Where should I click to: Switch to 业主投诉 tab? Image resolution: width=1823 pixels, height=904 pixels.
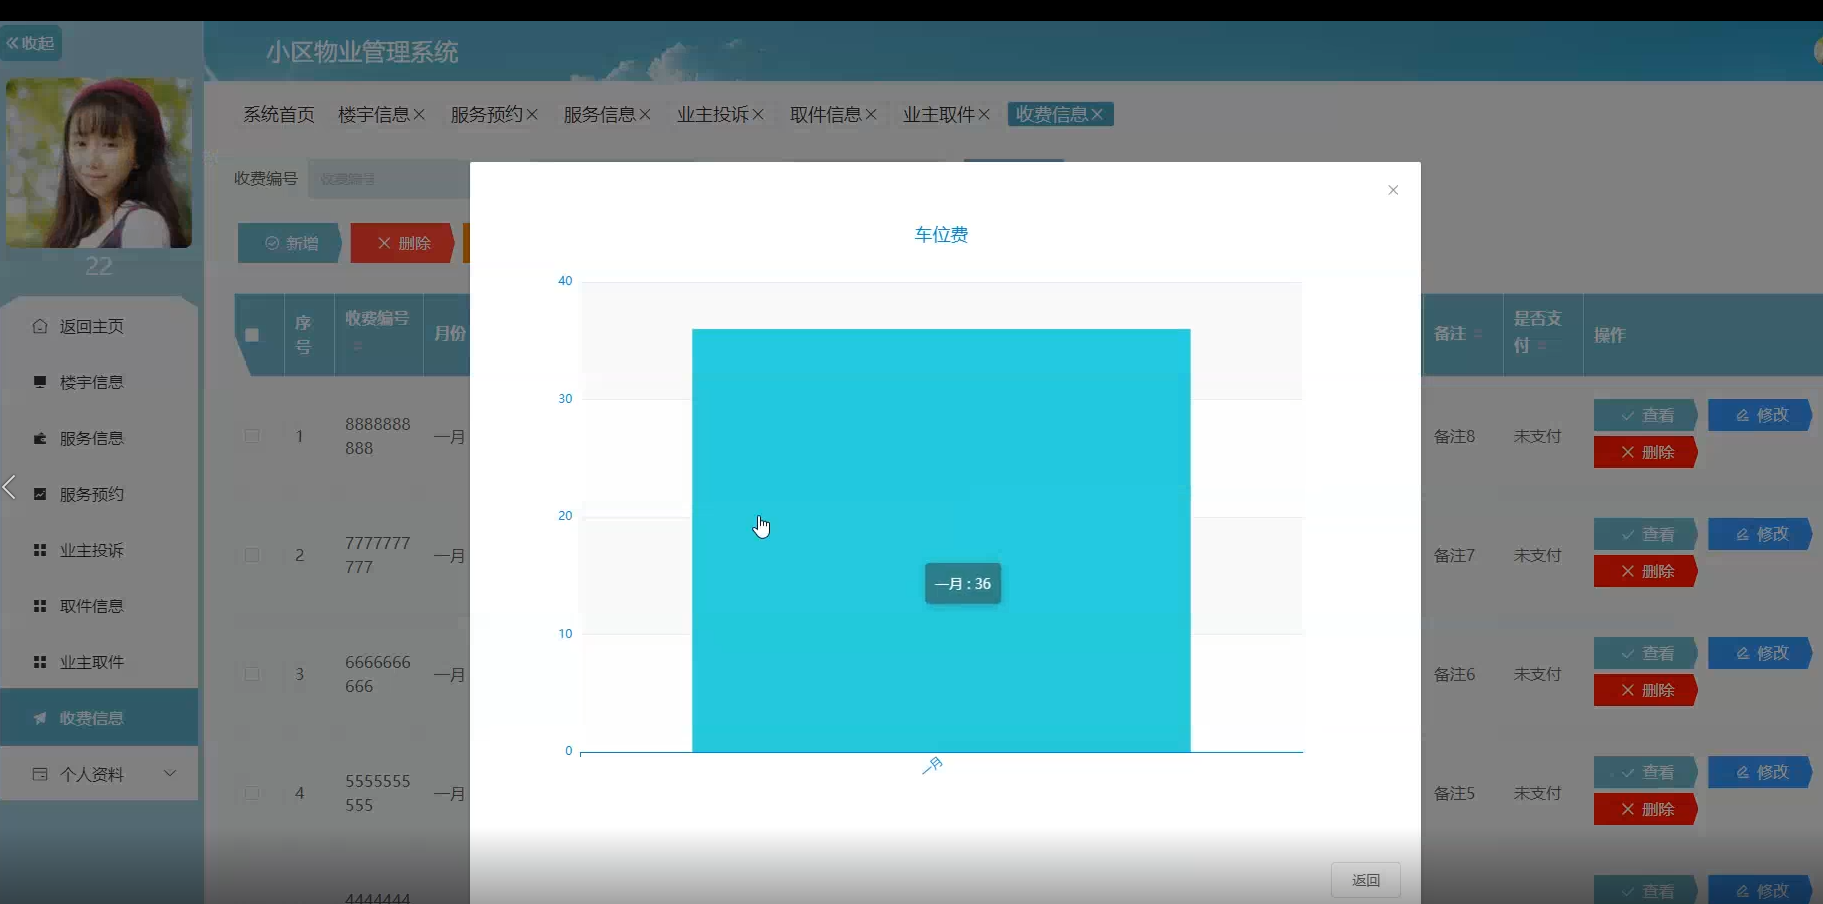(713, 115)
